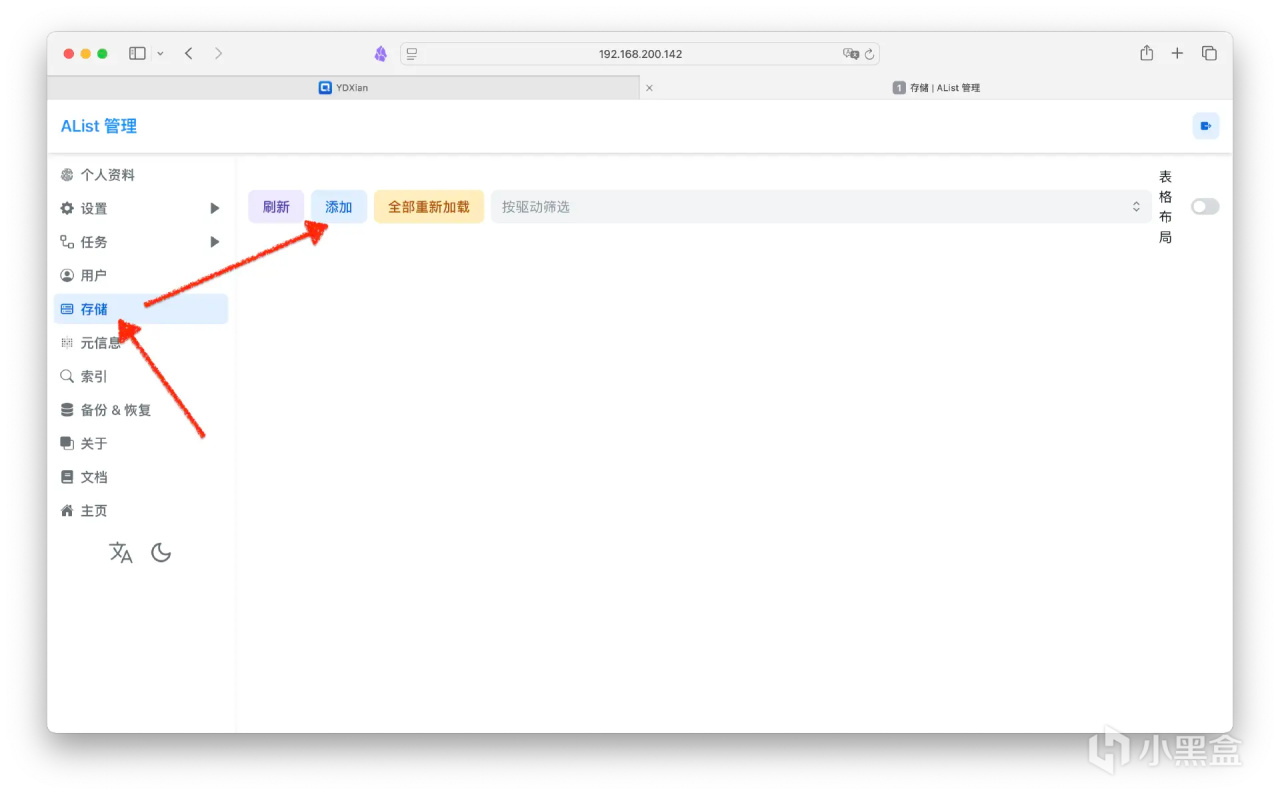The width and height of the screenshot is (1280, 795).
Task: Toggle dark mode with the moon icon
Action: coord(161,553)
